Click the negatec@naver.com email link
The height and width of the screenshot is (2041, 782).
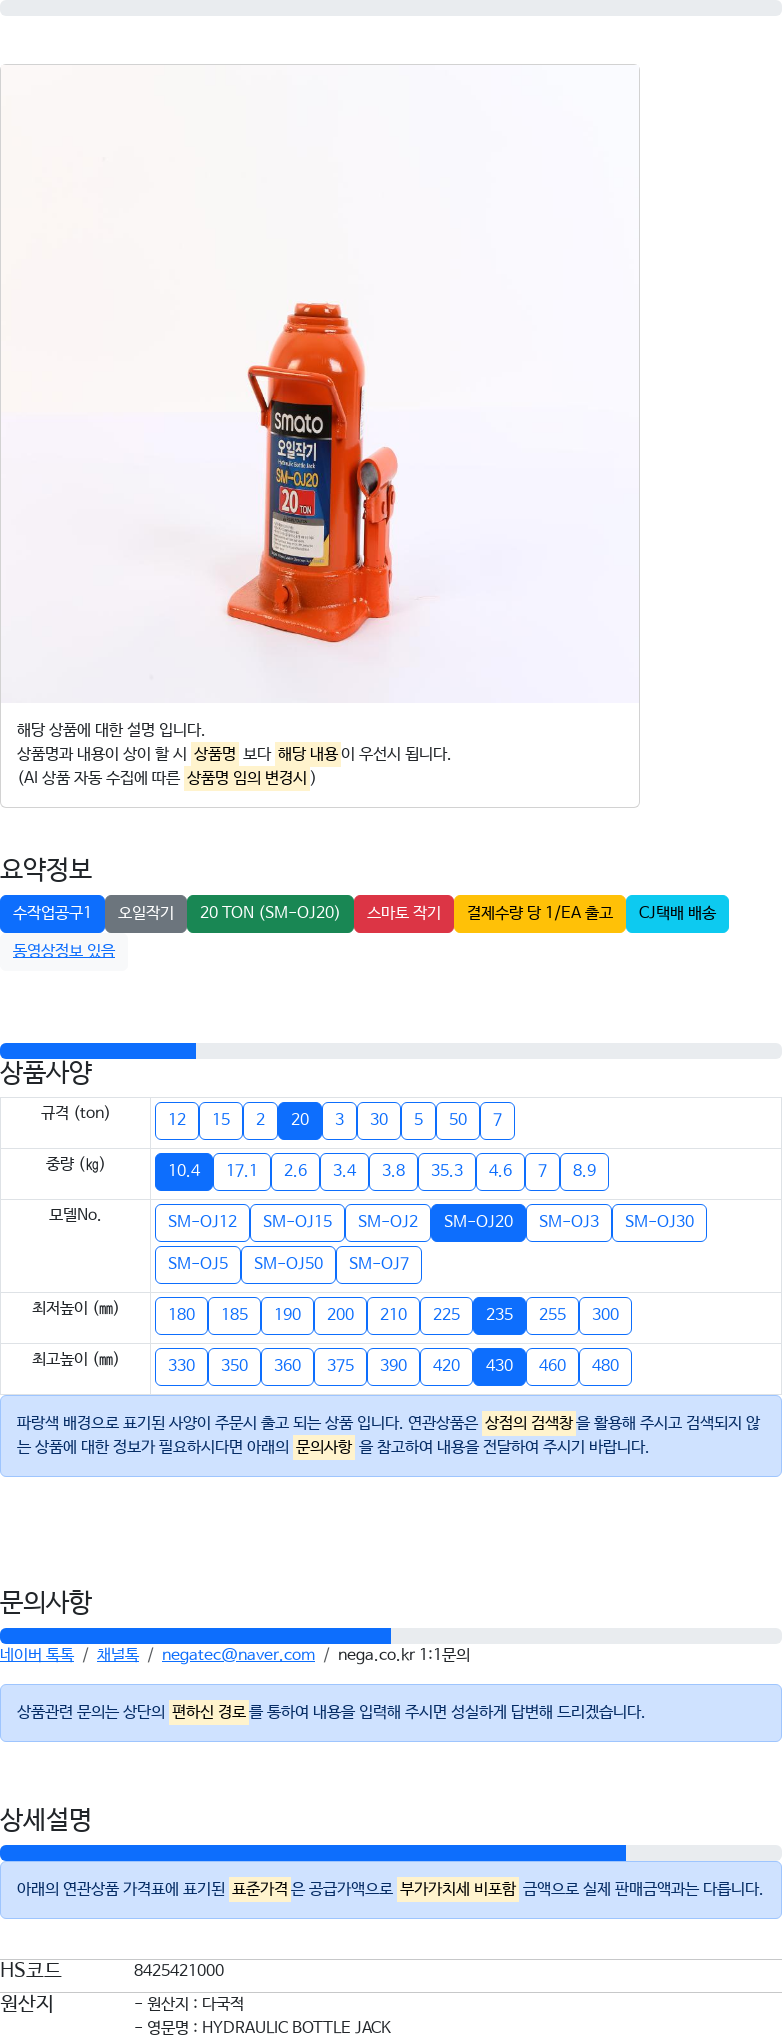click(238, 1655)
